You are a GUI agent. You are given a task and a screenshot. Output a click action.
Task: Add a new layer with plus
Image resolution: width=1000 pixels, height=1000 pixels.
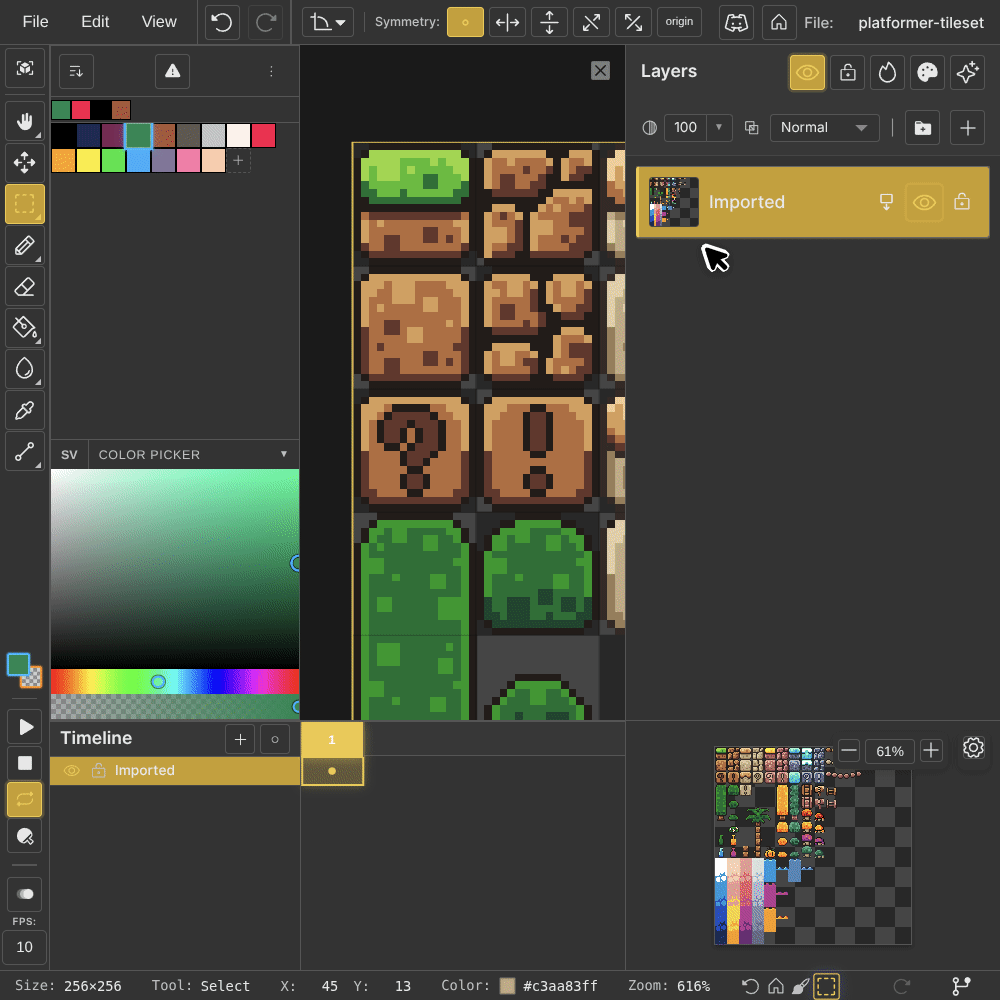pos(967,128)
